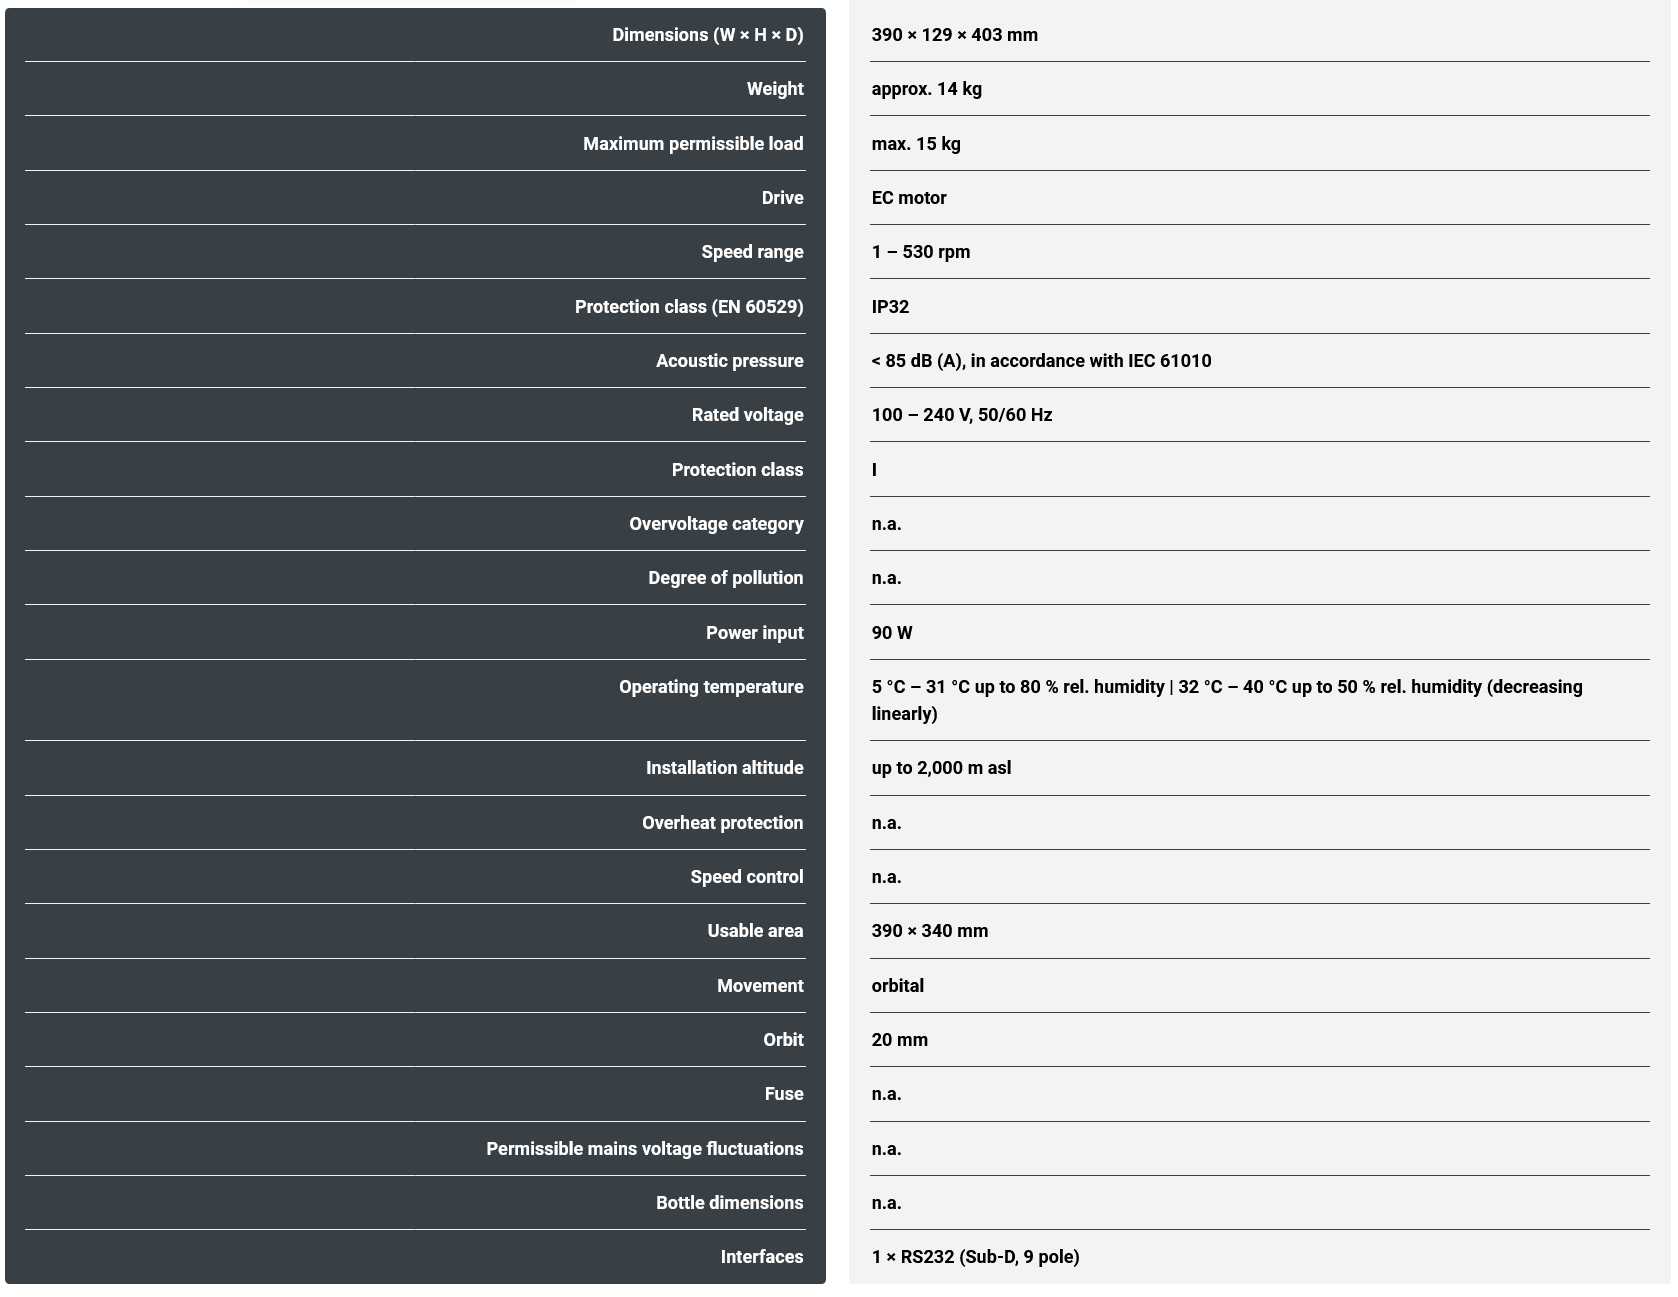The width and height of the screenshot is (1678, 1297).
Task: Click the Bottle dimensions label
Action: 729,1203
